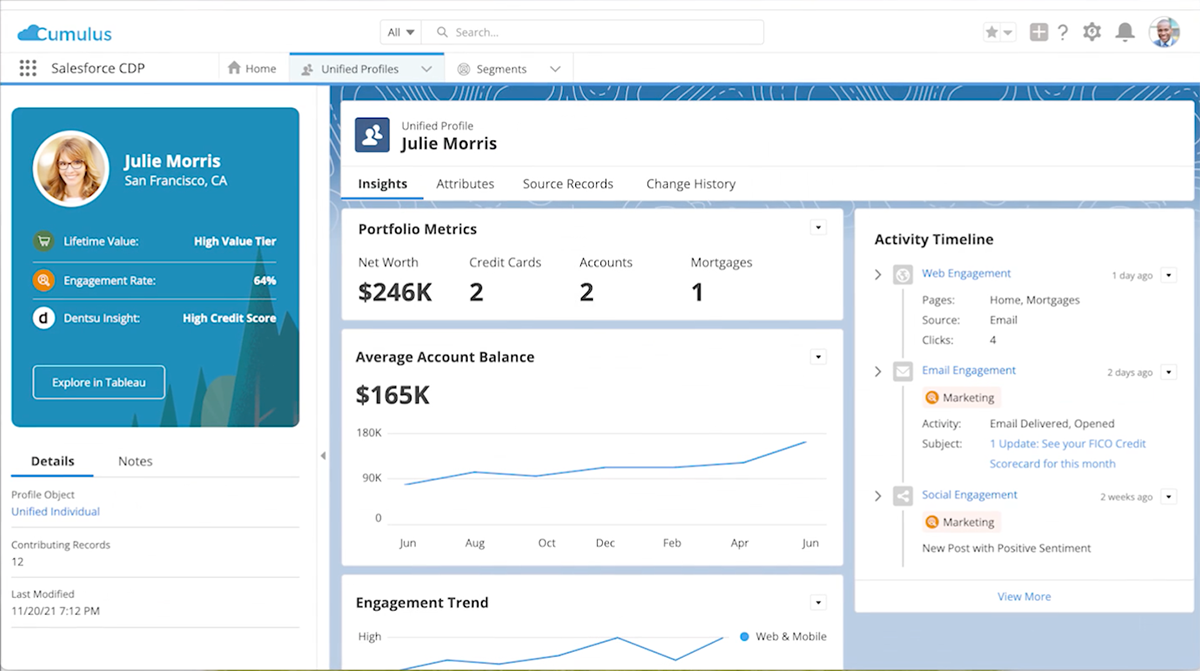Screen dimensions: 1200x671
Task: Open the user avatar menu
Action: coord(1164,32)
